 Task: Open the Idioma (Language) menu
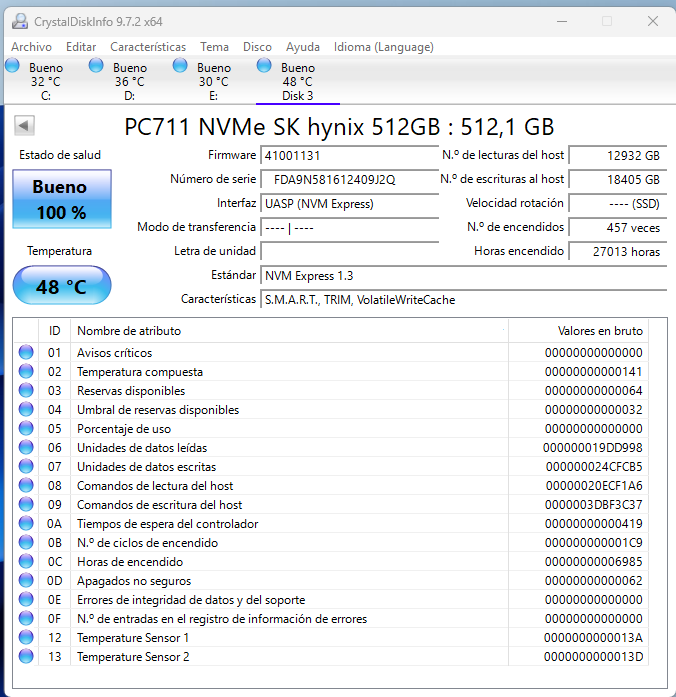pyautogui.click(x=384, y=47)
